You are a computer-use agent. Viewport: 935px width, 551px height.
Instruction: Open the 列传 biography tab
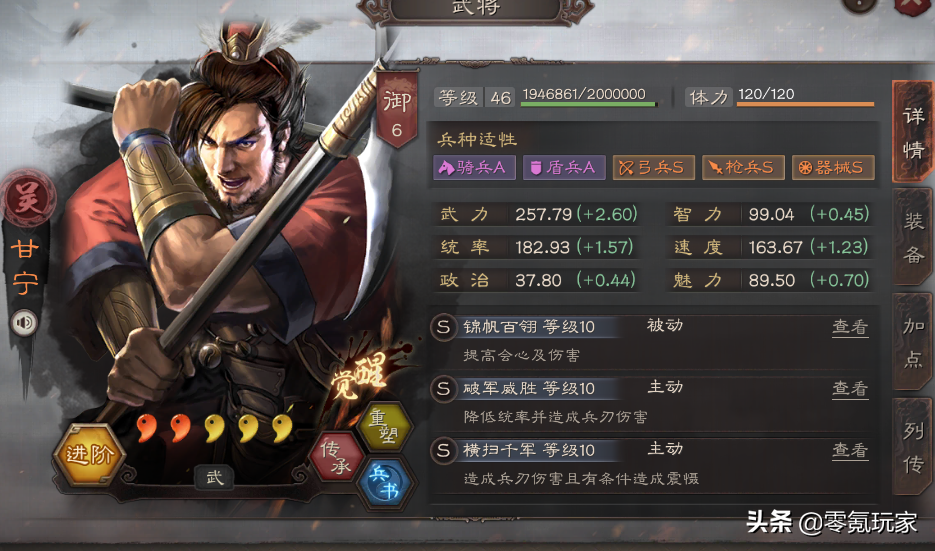click(912, 447)
